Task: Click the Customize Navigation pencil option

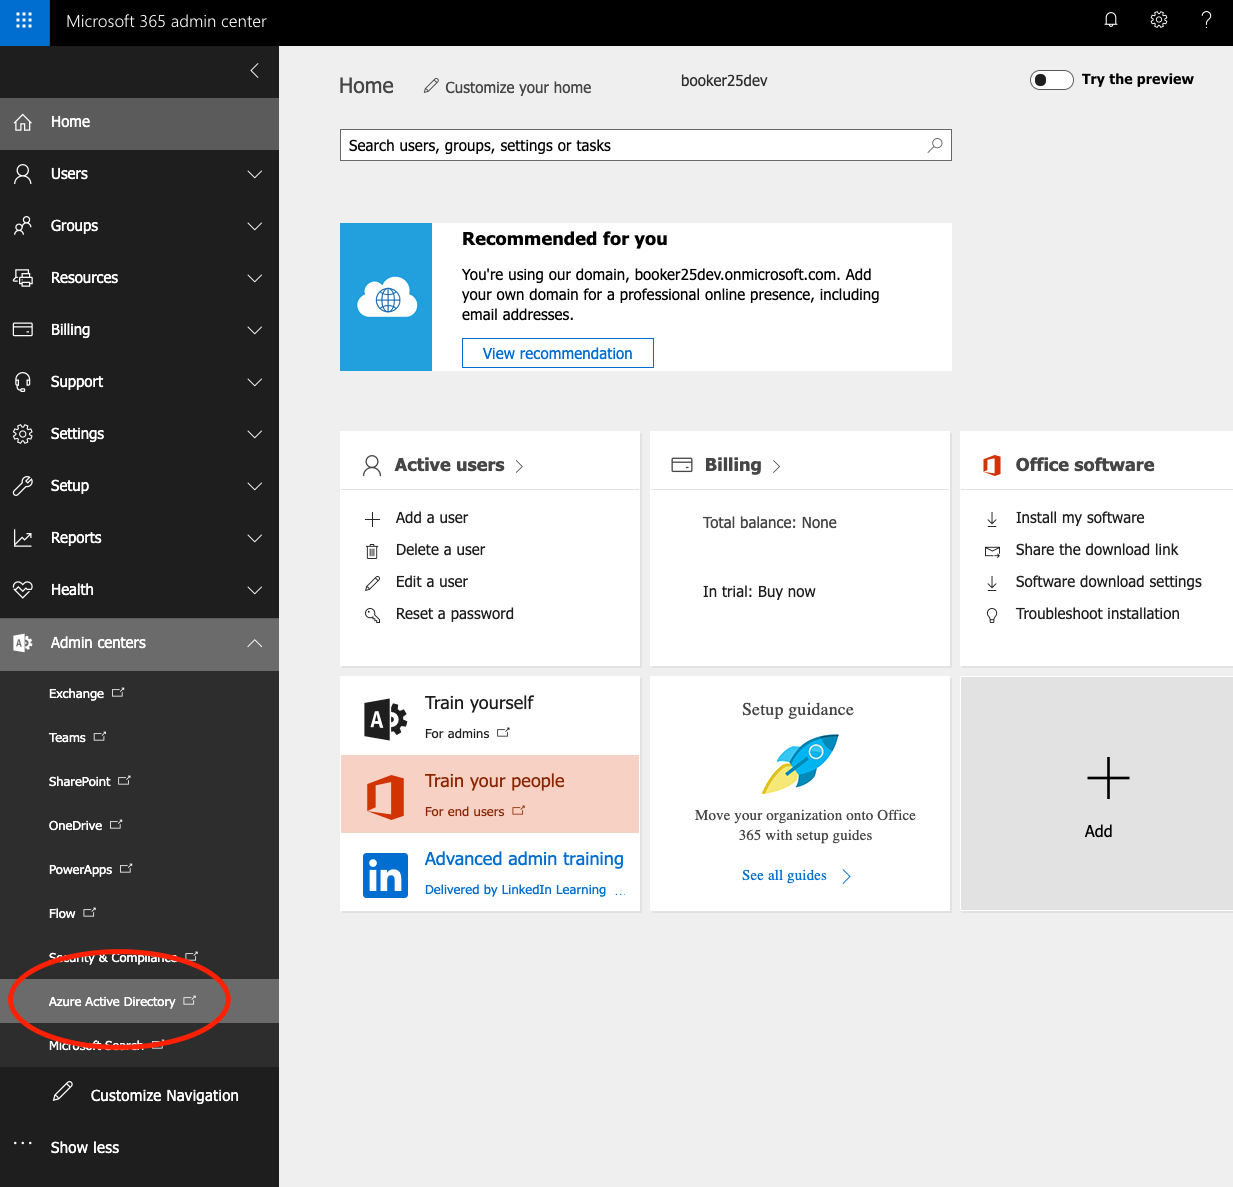Action: pos(164,1095)
